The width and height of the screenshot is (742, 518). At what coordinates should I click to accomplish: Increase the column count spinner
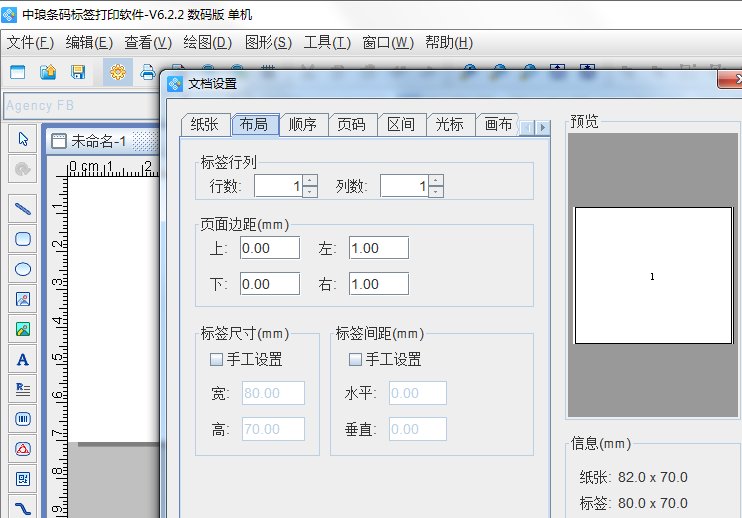click(x=436, y=180)
